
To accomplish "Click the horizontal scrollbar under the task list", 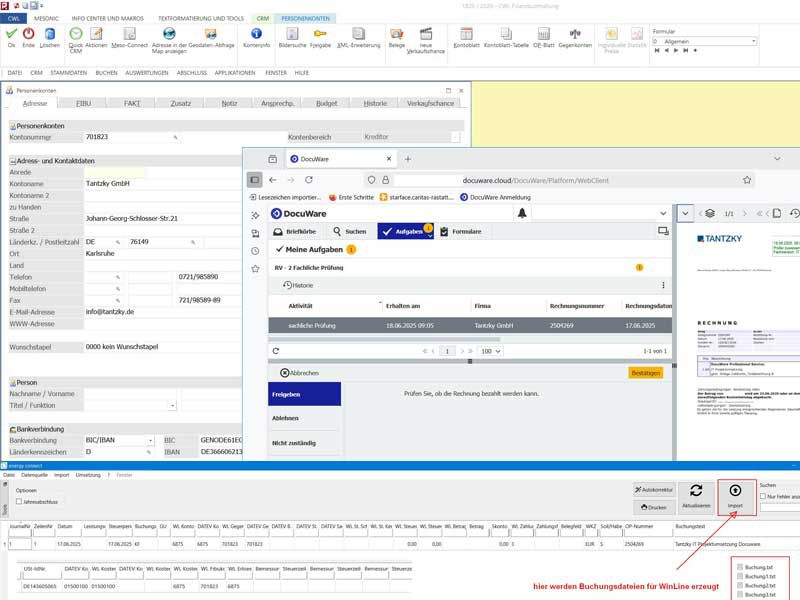I will 384,339.
